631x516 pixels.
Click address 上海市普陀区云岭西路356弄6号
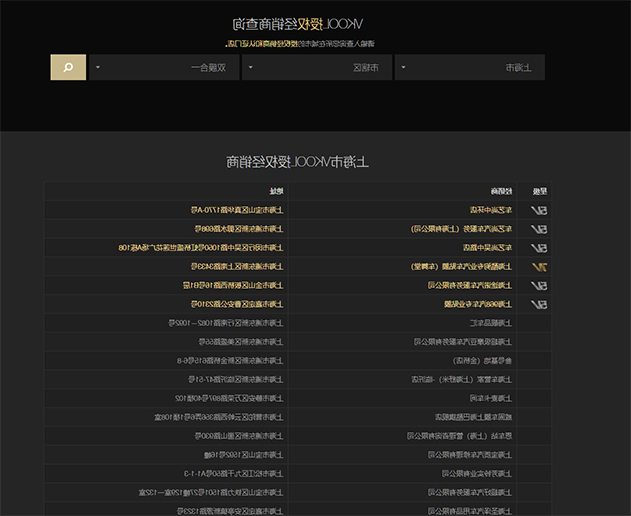[219, 417]
